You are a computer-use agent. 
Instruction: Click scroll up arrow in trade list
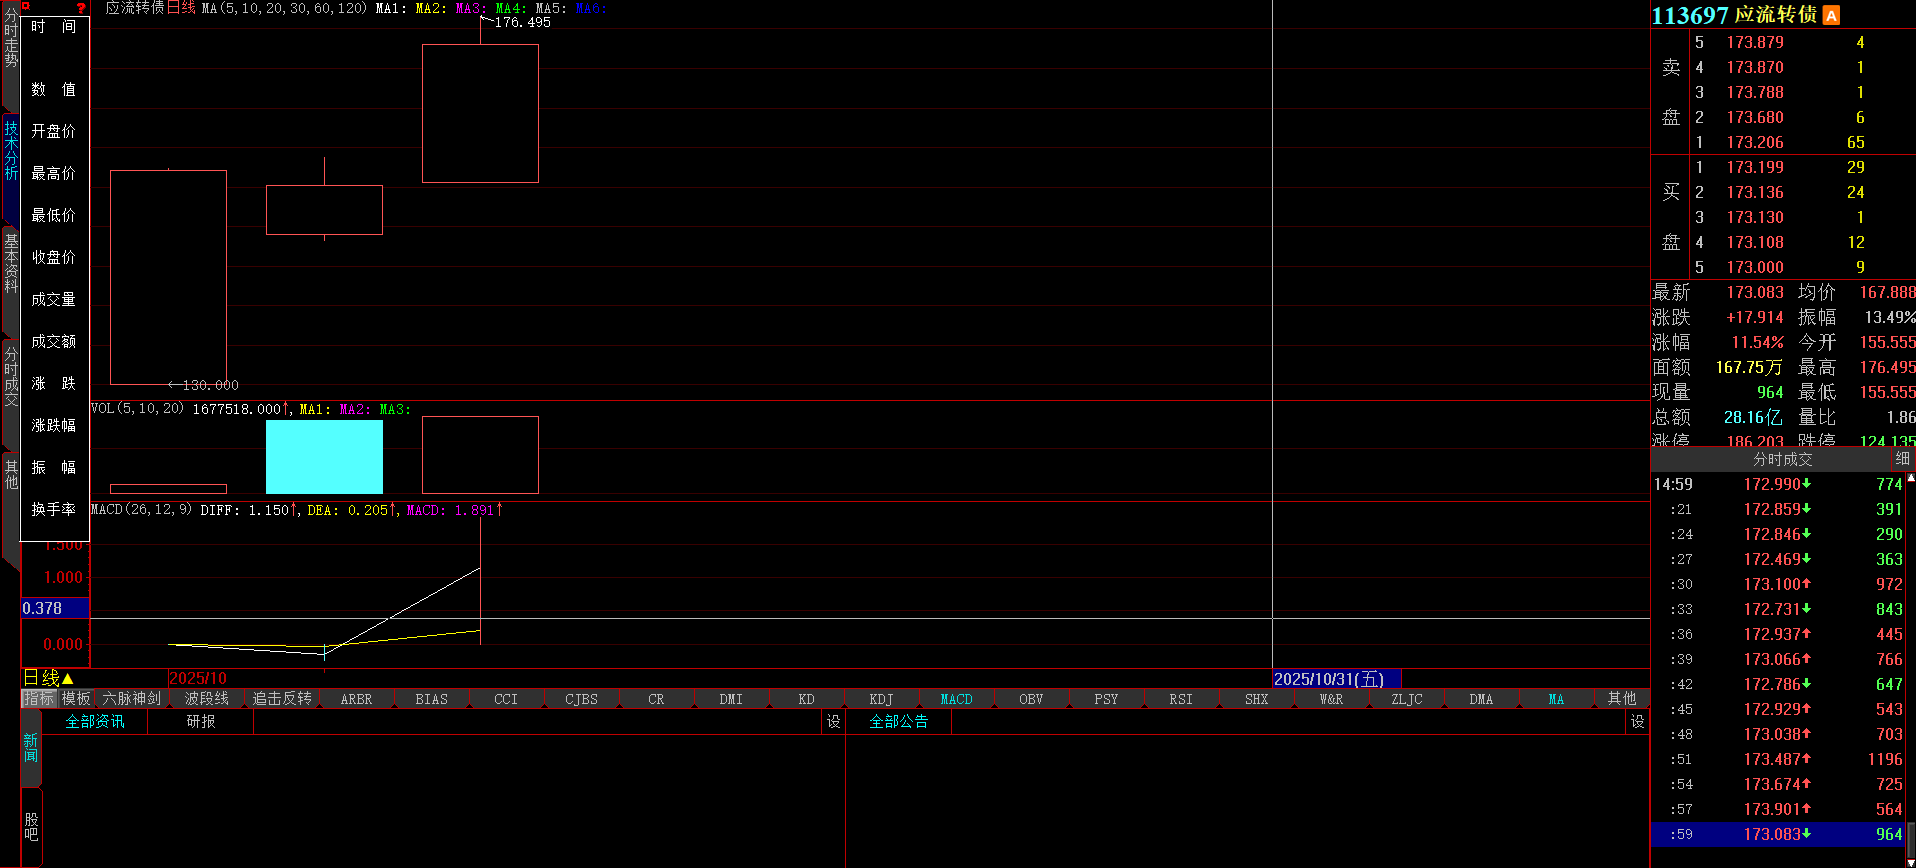click(x=1911, y=479)
